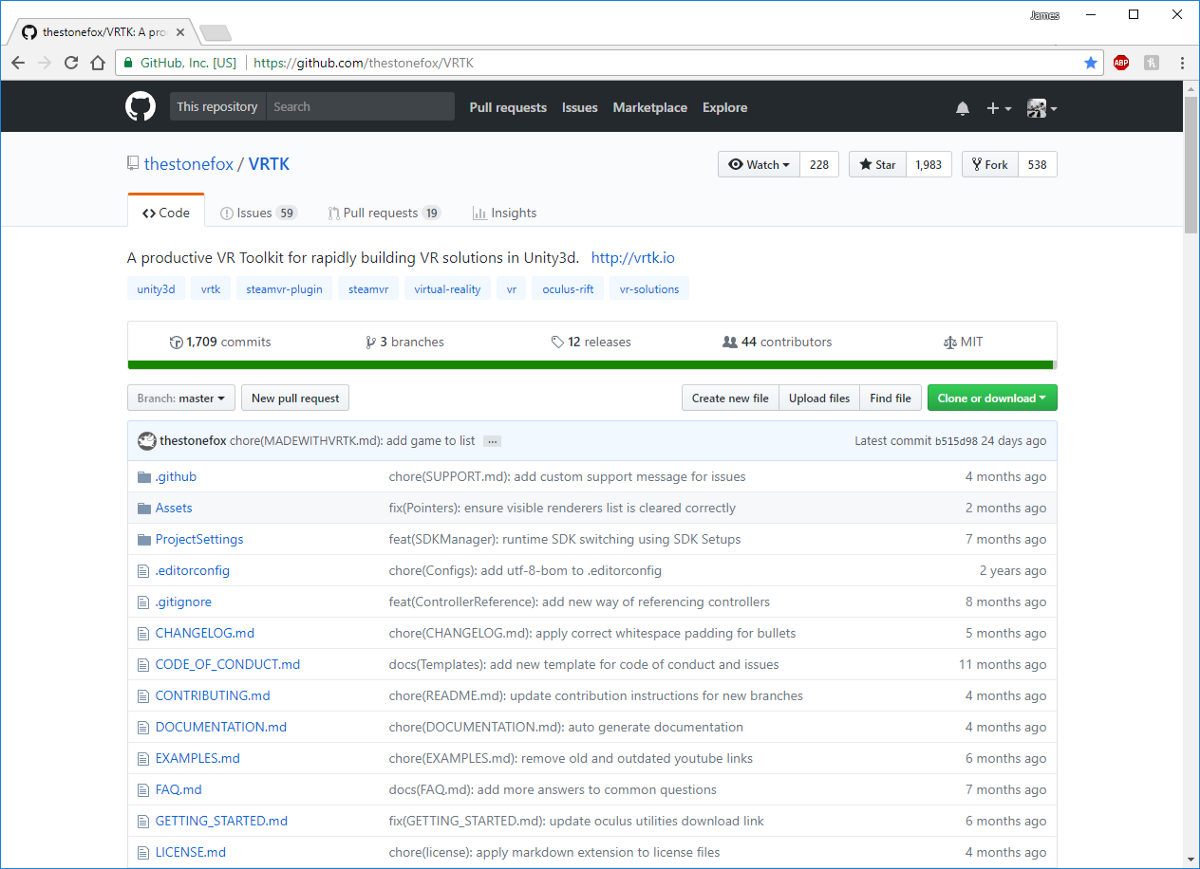Open the Branch: master dropdown
Viewport: 1200px width, 869px height.
[x=180, y=397]
